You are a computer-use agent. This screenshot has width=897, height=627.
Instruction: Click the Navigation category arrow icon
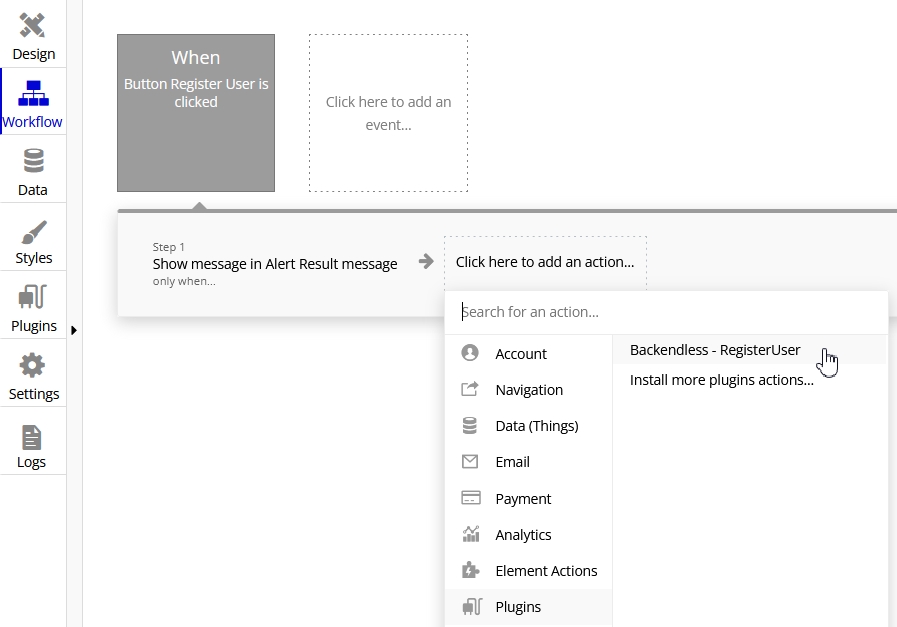(470, 389)
